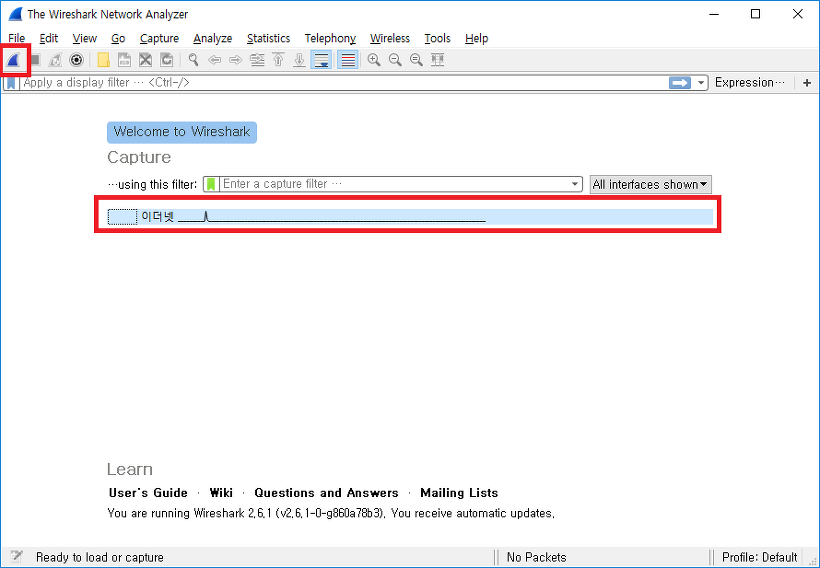The image size is (820, 568).
Task: Click the Save capture file toolbar icon
Action: [124, 60]
